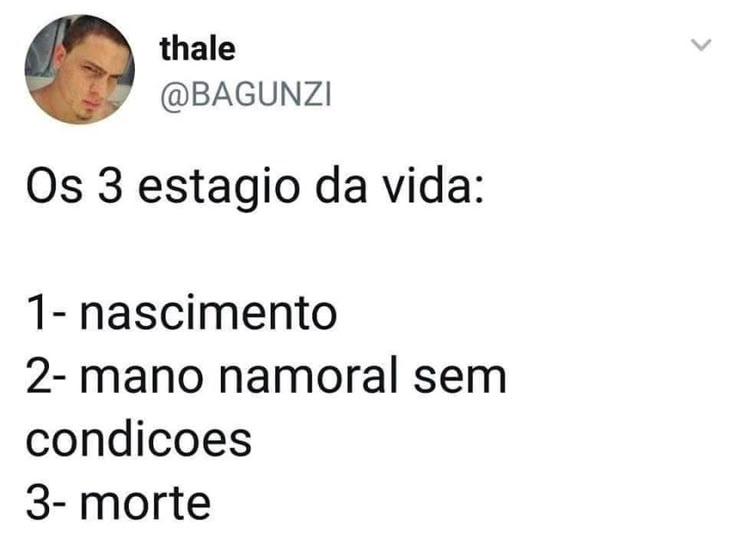
Task: Open the @BAGUNZI handle link
Action: tap(246, 95)
